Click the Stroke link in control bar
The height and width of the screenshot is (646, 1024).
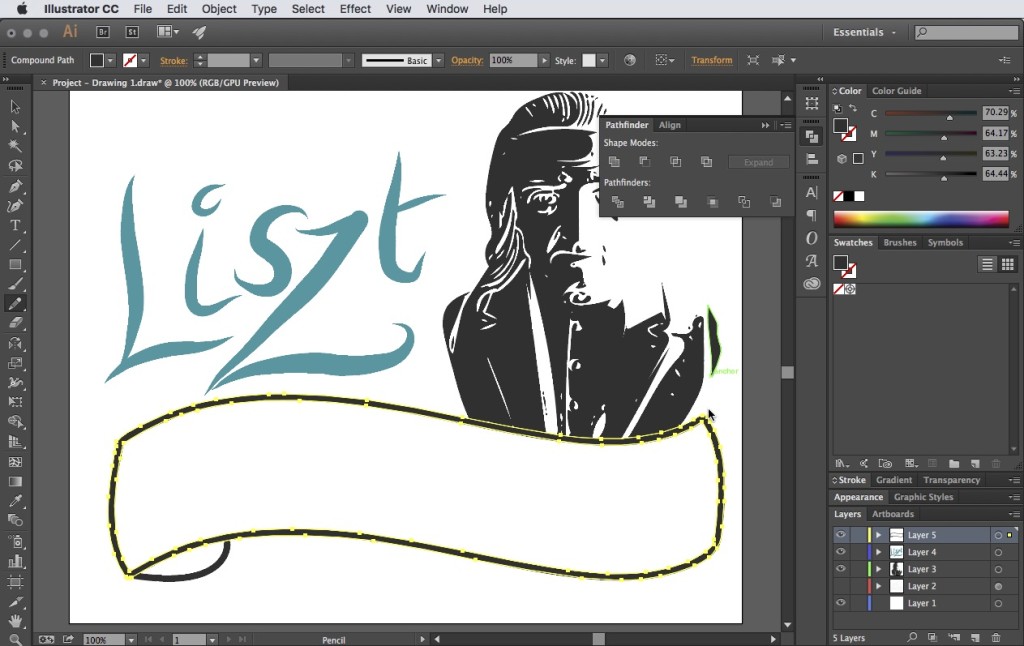point(173,61)
